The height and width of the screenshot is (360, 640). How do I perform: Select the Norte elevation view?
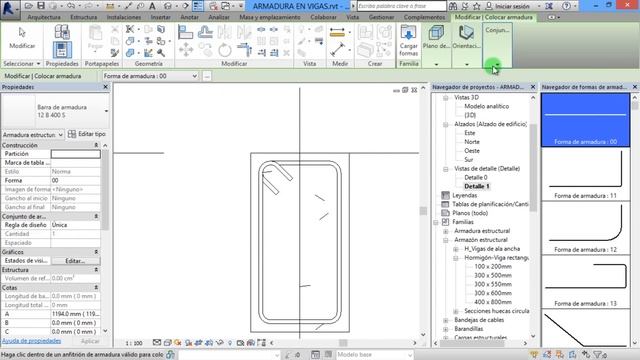coord(472,142)
